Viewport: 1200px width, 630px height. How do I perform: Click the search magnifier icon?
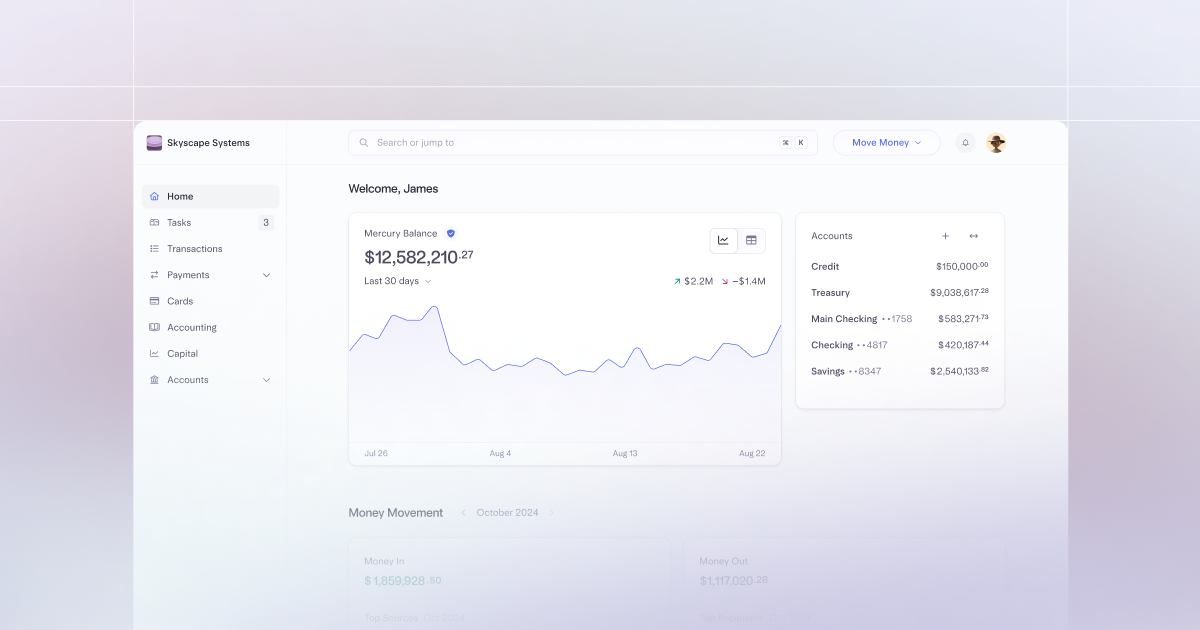(364, 143)
